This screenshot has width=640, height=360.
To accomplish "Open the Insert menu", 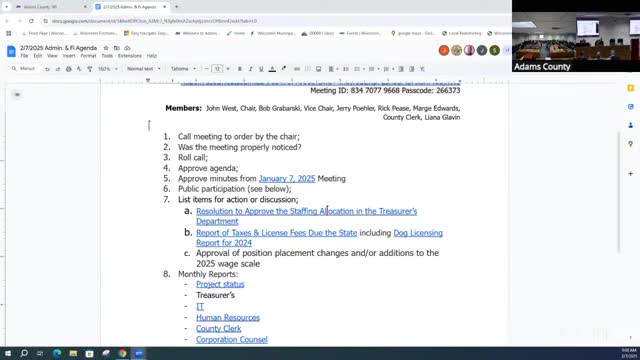I will tap(69, 56).
